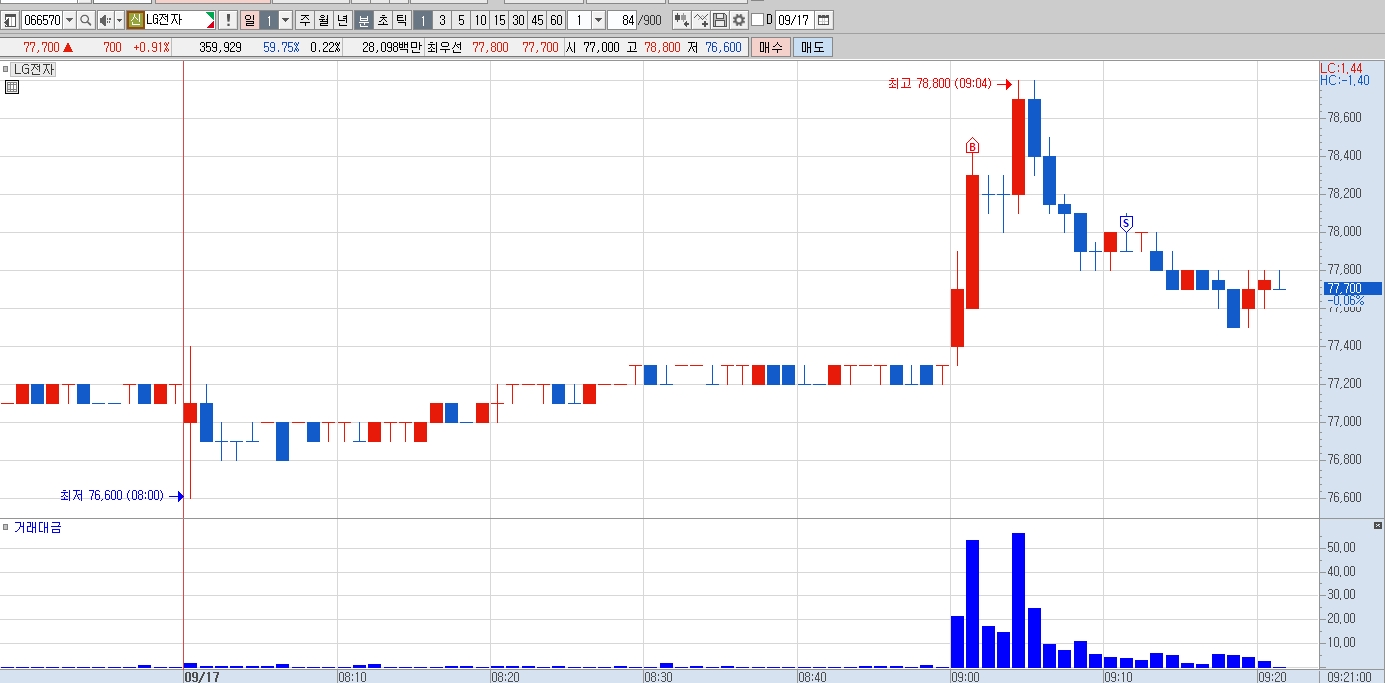Select the 15 minute interval tab
Viewport: 1385px width, 683px height.
[499, 20]
